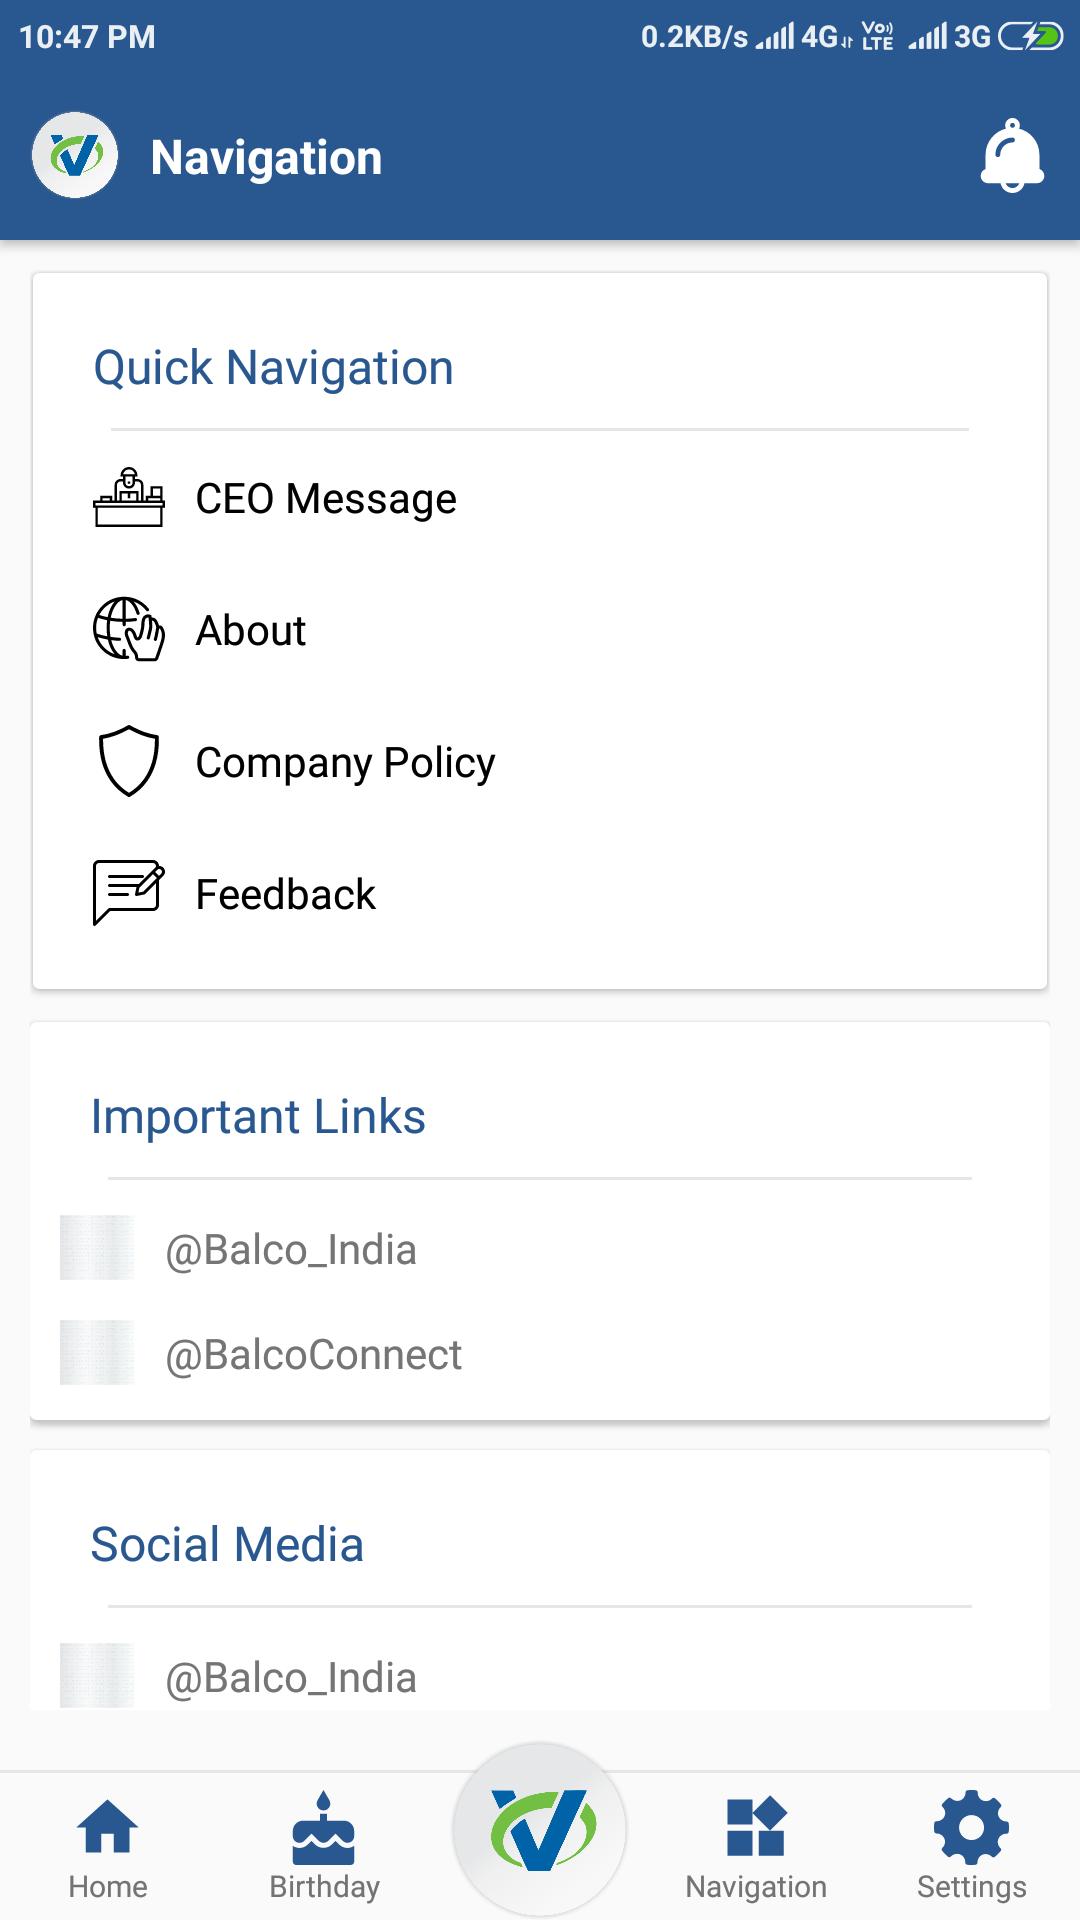Open the notification bell

tap(1012, 156)
